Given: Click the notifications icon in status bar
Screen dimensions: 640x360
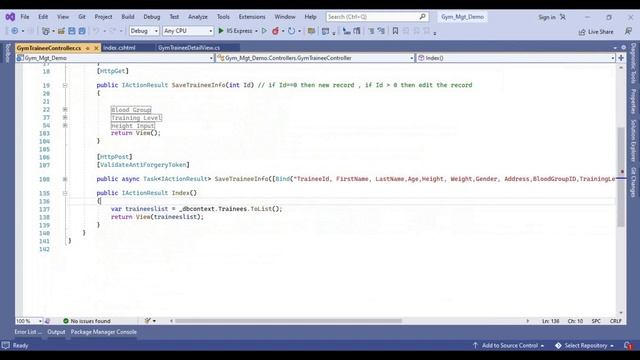Looking at the screenshot, I should (628, 346).
